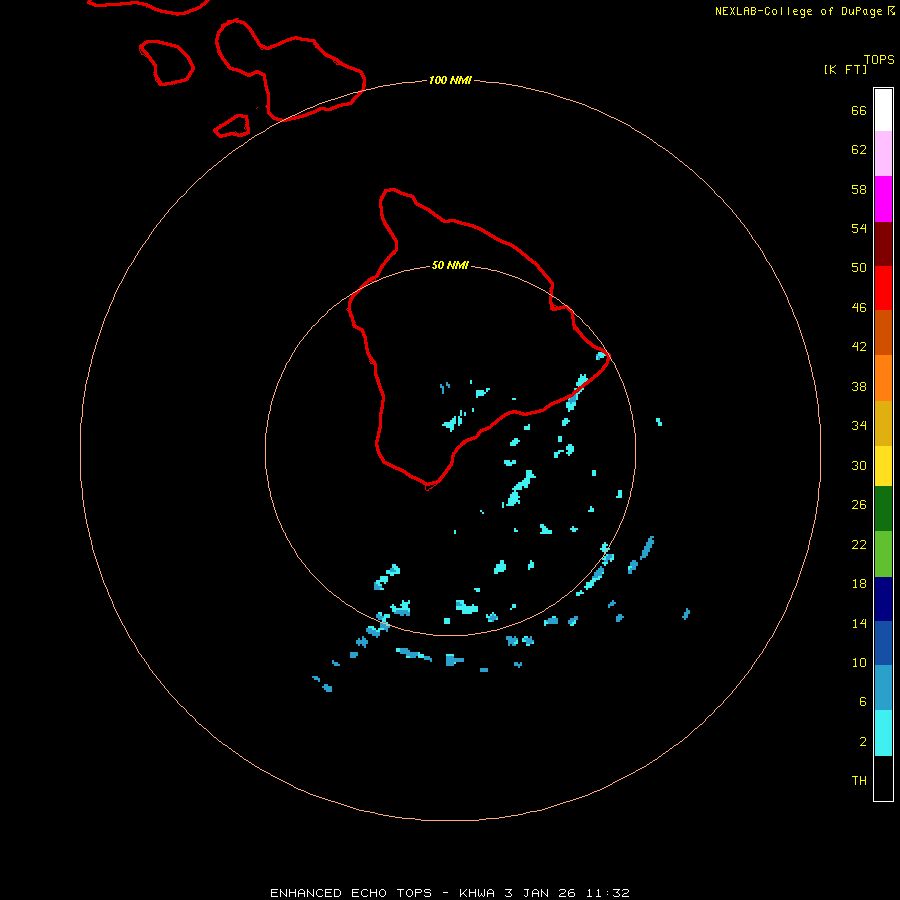This screenshot has width=900, height=900.
Task: Click the legend value 58
Action: [x=859, y=189]
